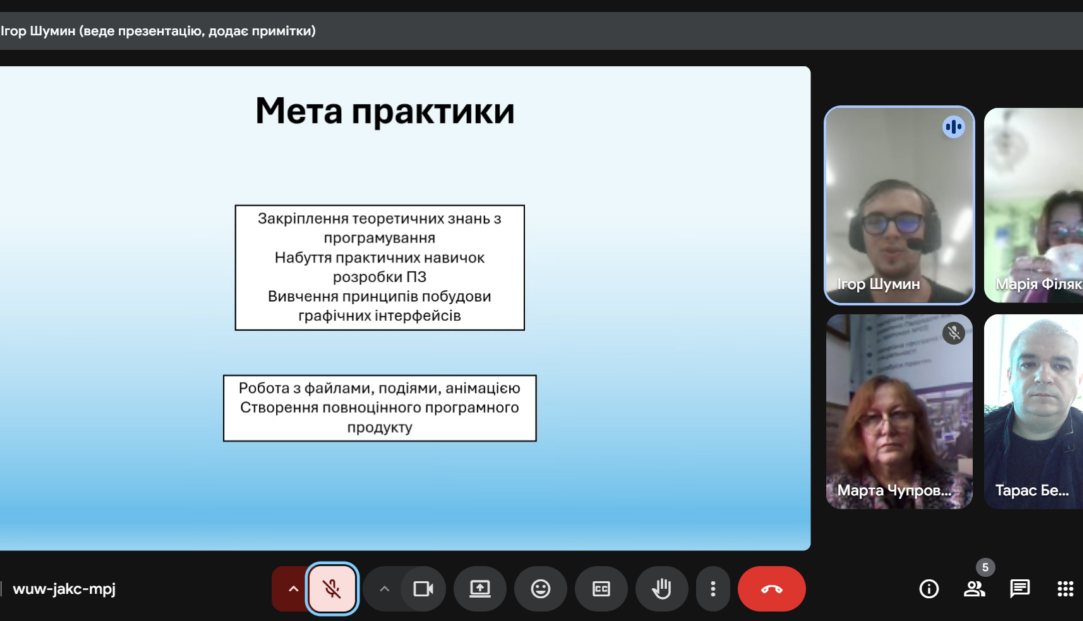Image resolution: width=1083 pixels, height=621 pixels.
Task: Toggle the camera on or off
Action: click(x=423, y=589)
